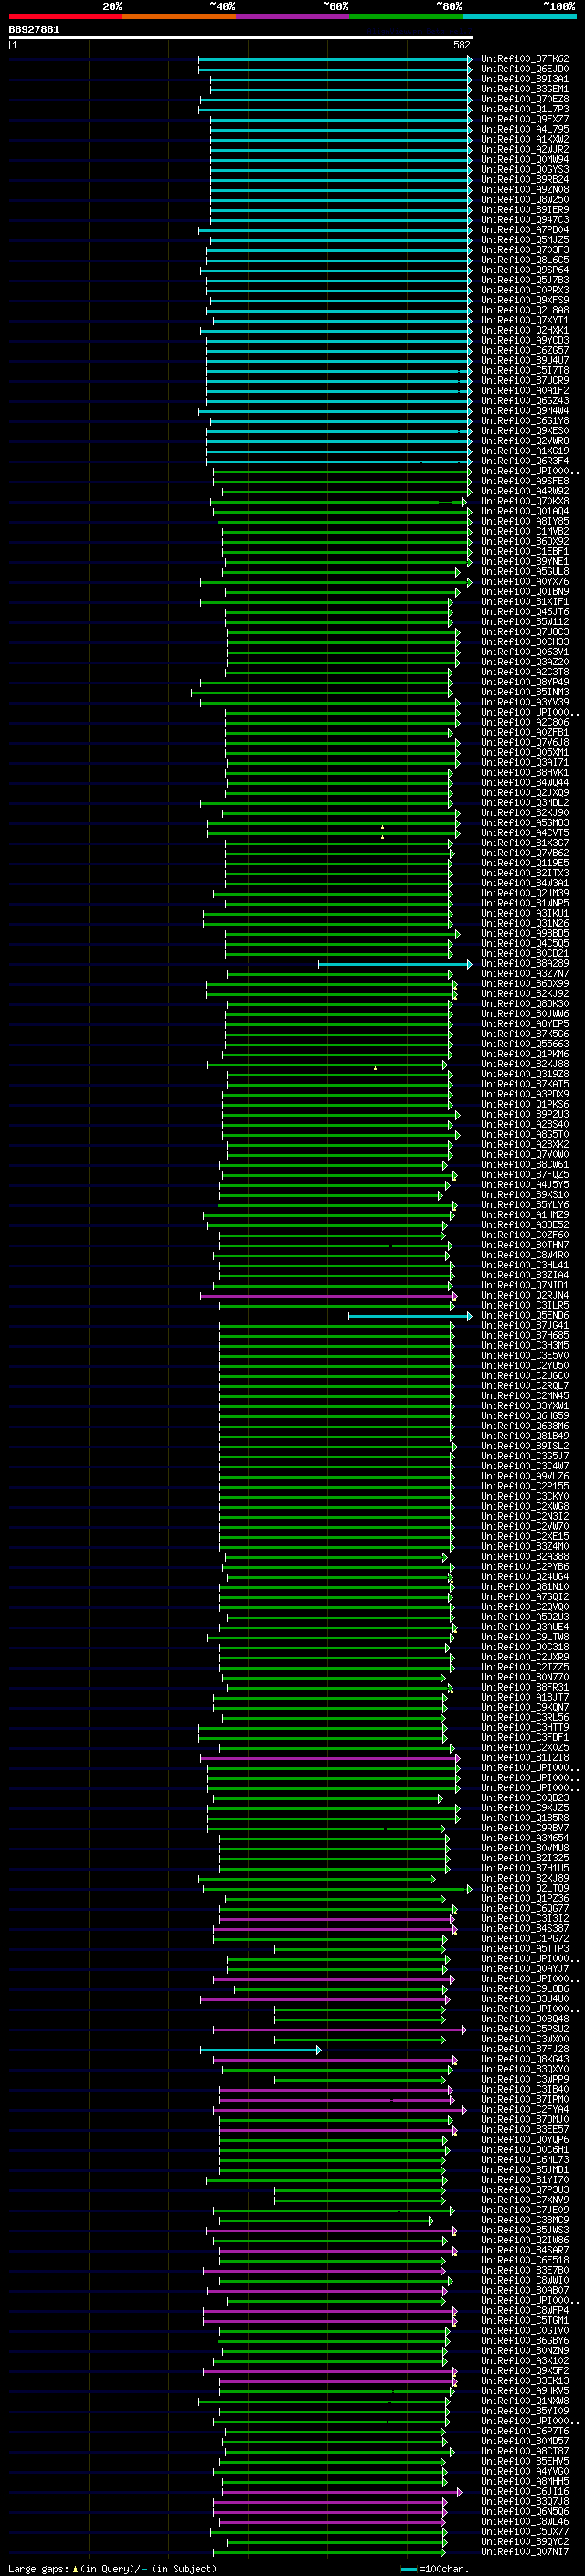Click the red 20% identity legend segment
This screenshot has width=585, height=2576.
(x=65, y=16)
